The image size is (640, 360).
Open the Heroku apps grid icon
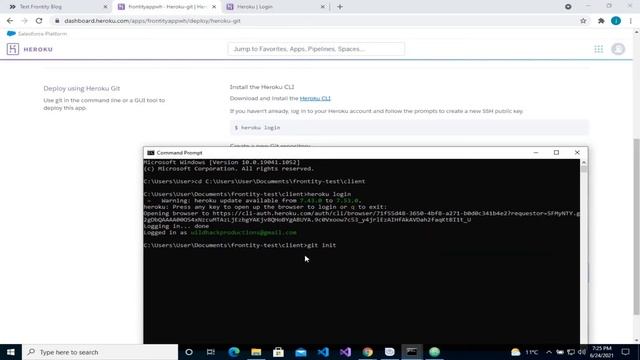coord(598,49)
